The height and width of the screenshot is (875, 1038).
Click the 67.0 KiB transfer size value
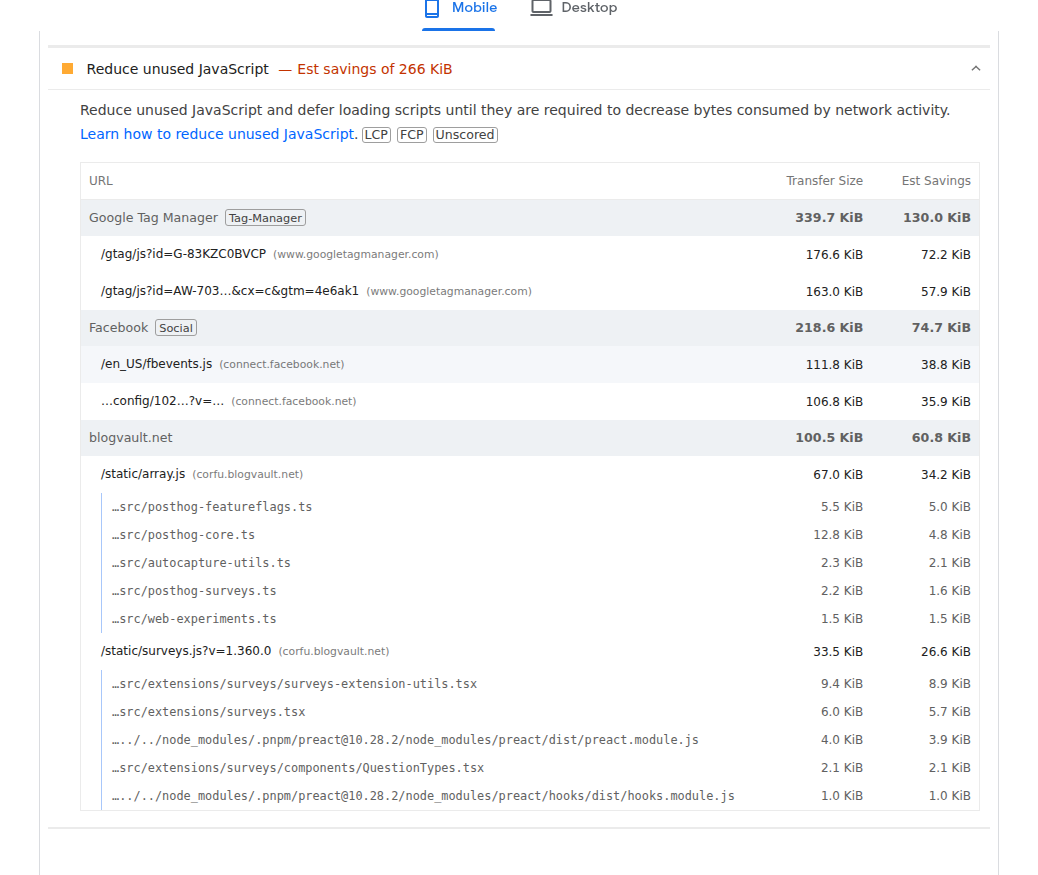pyautogui.click(x=838, y=475)
